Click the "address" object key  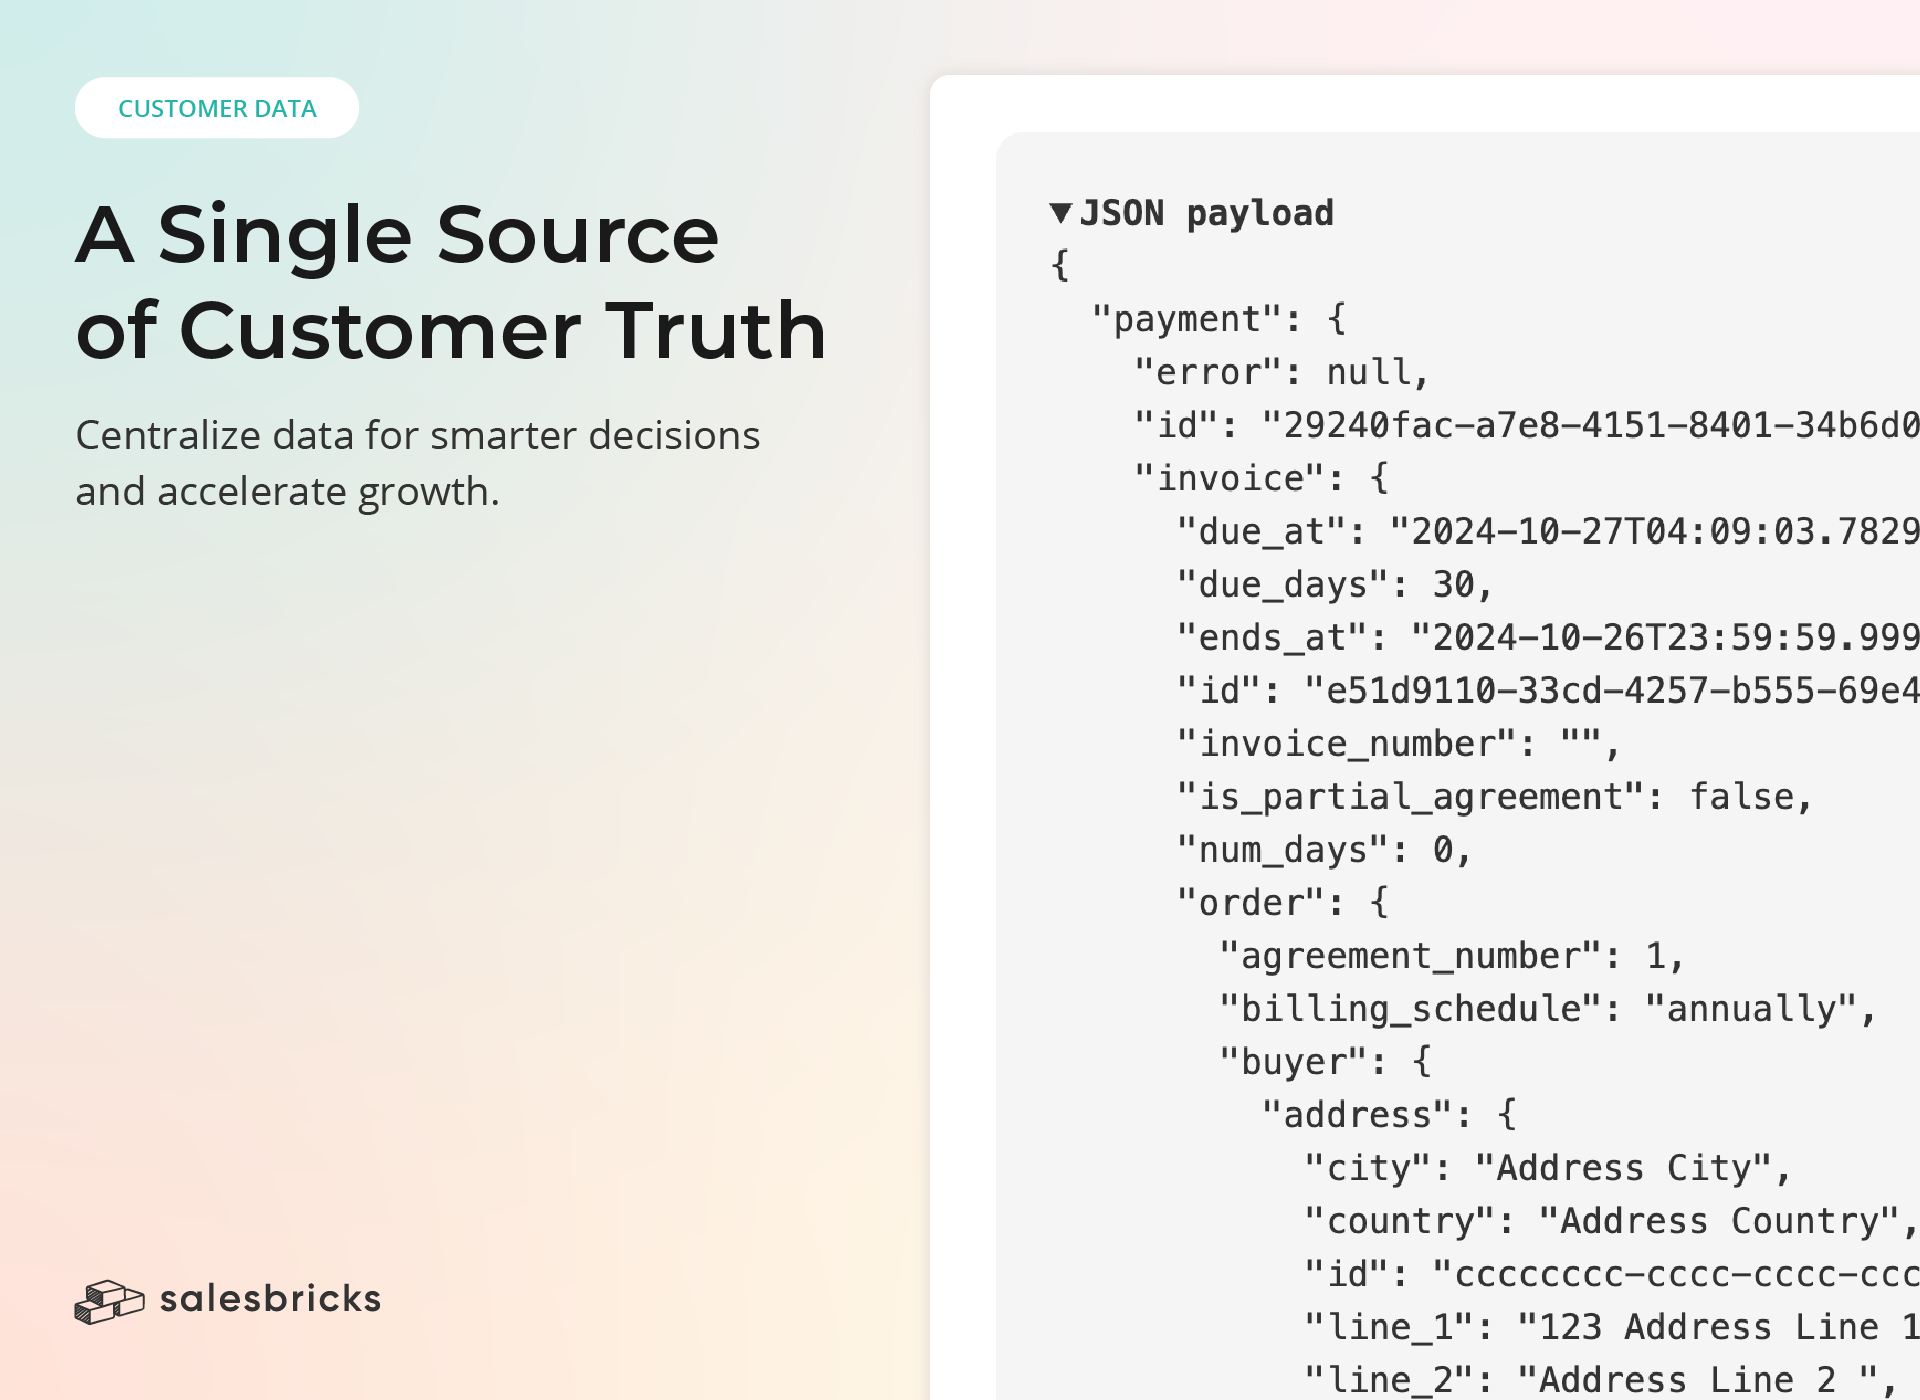coord(1355,1115)
